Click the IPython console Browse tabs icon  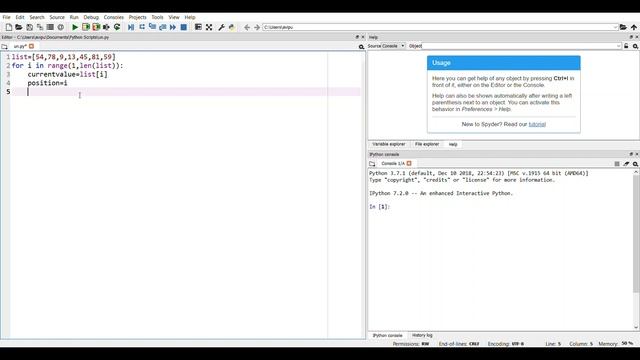(372, 164)
